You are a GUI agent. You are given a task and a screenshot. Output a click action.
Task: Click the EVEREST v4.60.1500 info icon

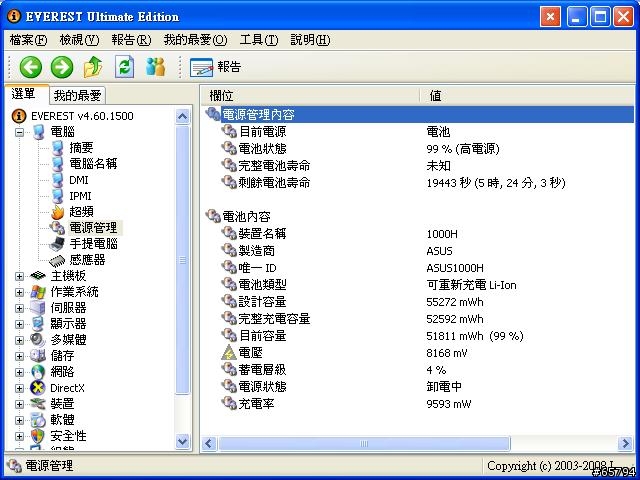tap(19, 116)
